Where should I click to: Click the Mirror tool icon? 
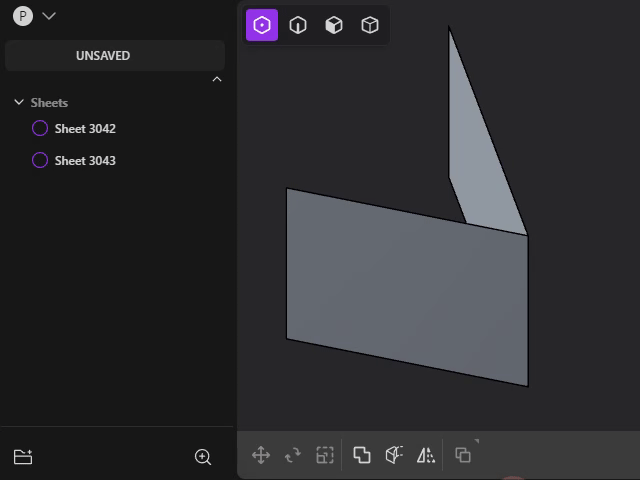(426, 455)
